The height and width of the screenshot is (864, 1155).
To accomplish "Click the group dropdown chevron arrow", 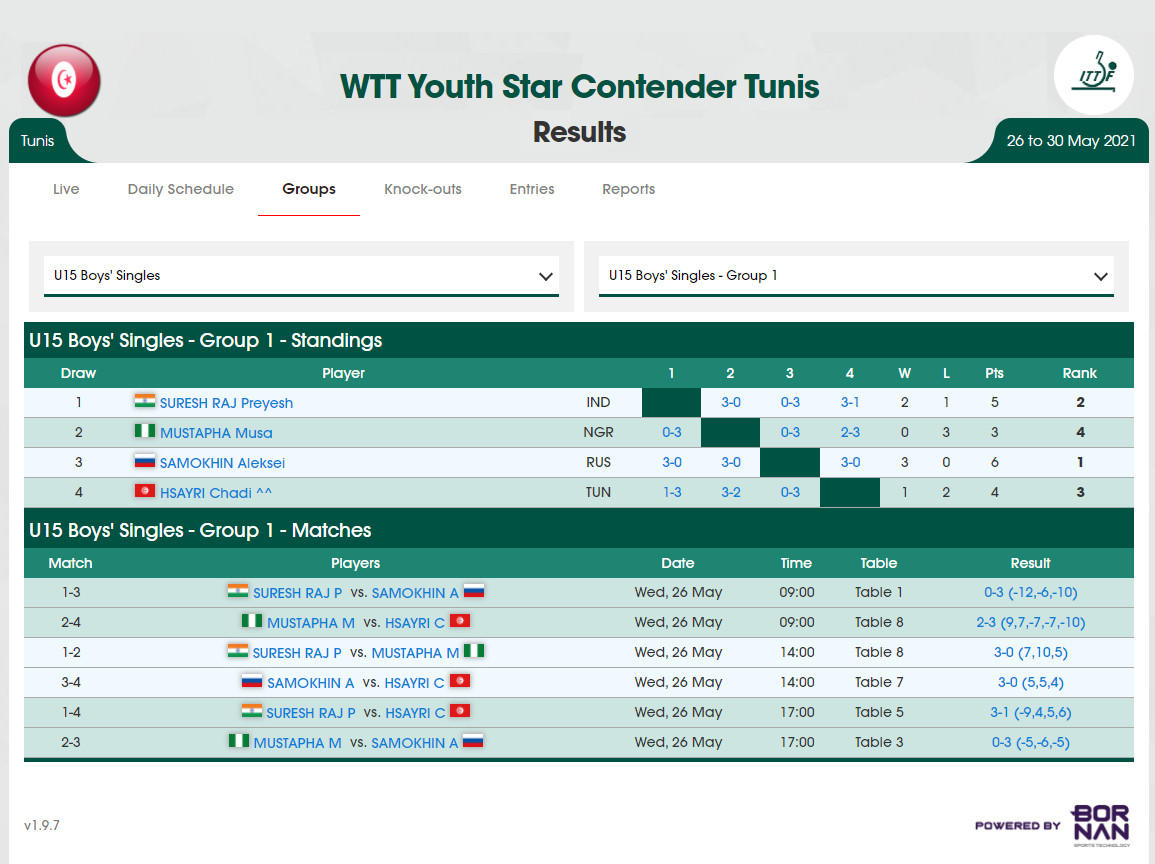I will [1100, 277].
